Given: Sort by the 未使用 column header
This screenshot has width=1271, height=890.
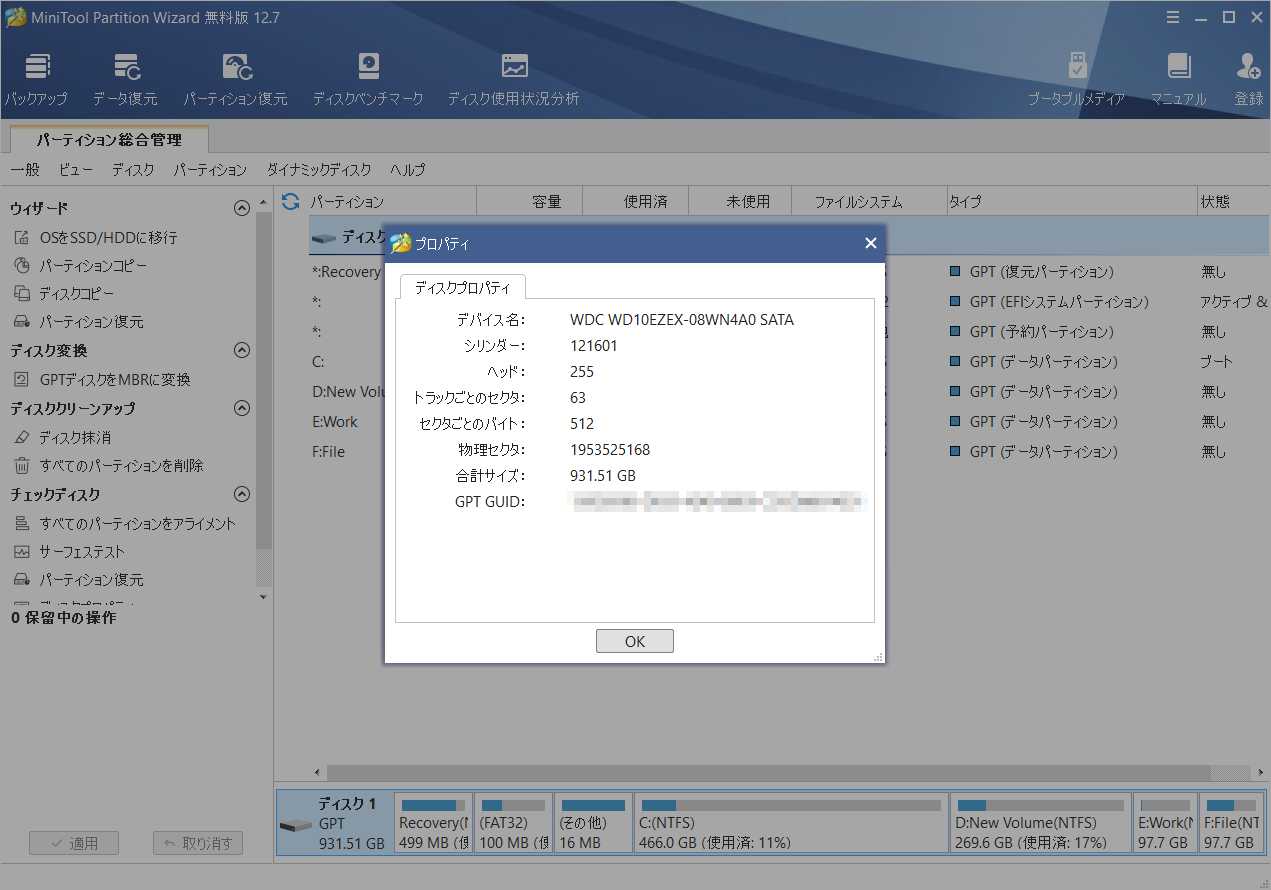Looking at the screenshot, I should [x=740, y=201].
